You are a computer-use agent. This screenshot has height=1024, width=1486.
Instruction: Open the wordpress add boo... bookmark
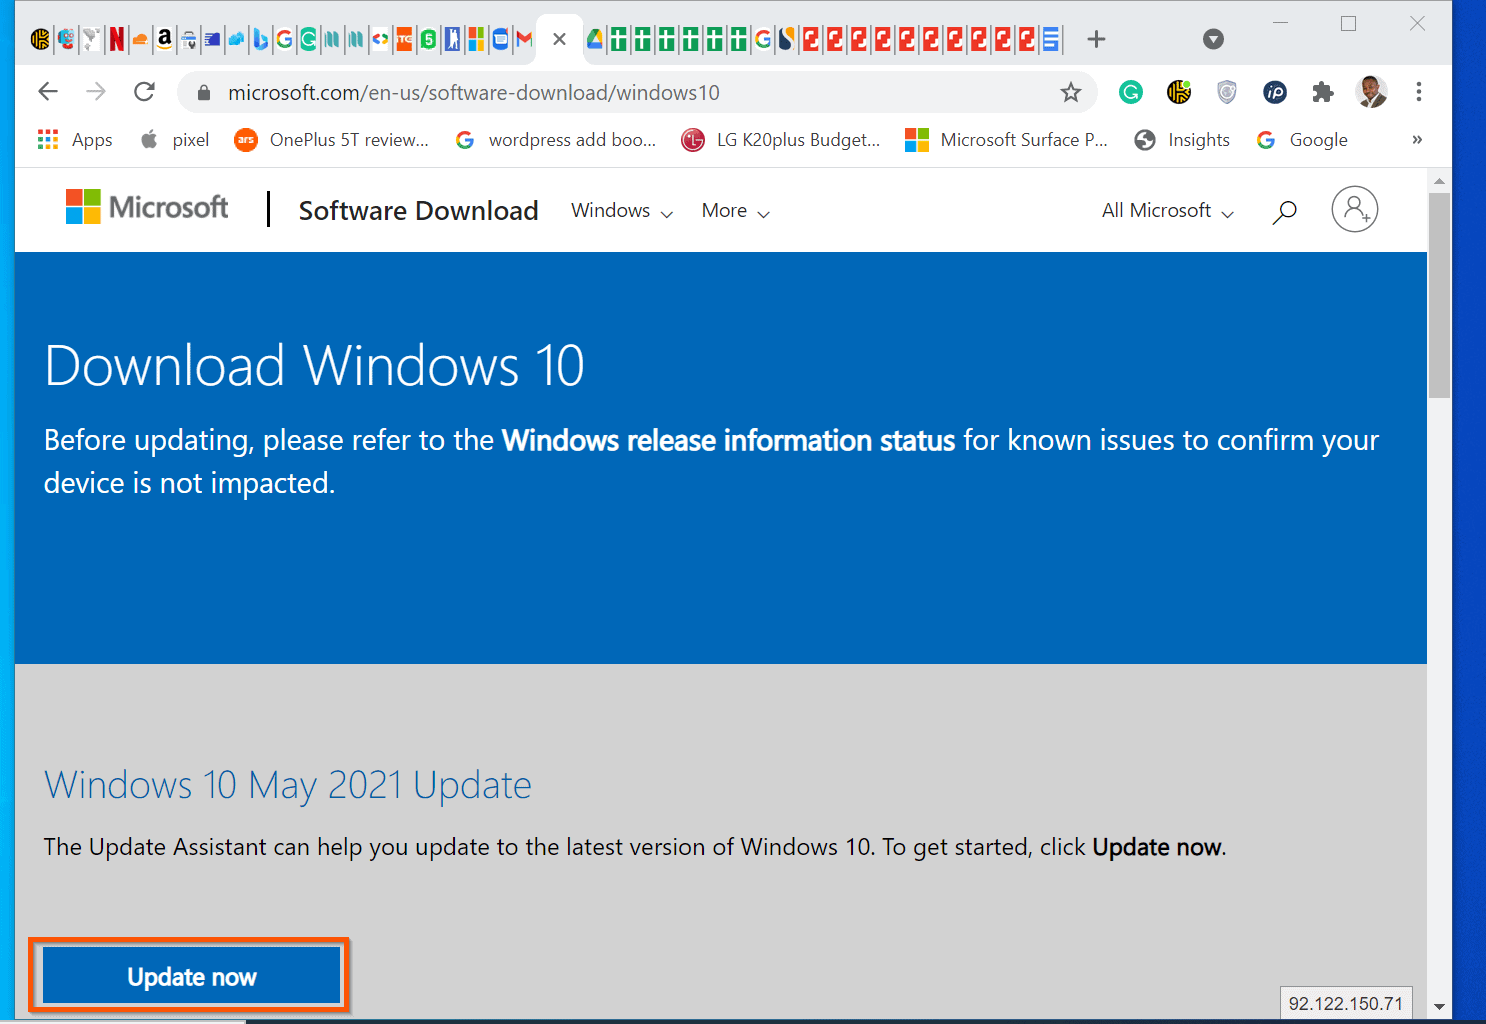[x=556, y=140]
